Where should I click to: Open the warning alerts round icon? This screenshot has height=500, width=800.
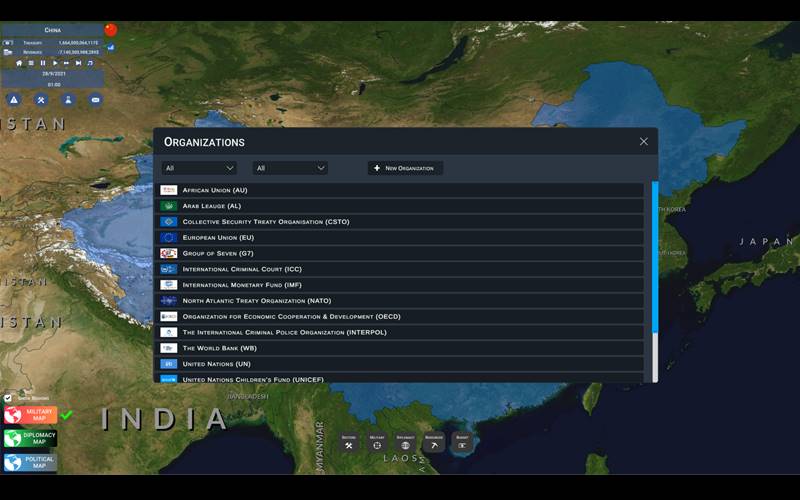pos(14,100)
